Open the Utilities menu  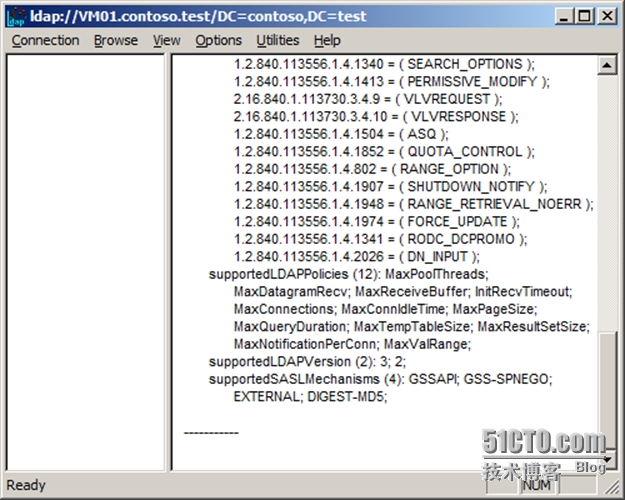[278, 40]
